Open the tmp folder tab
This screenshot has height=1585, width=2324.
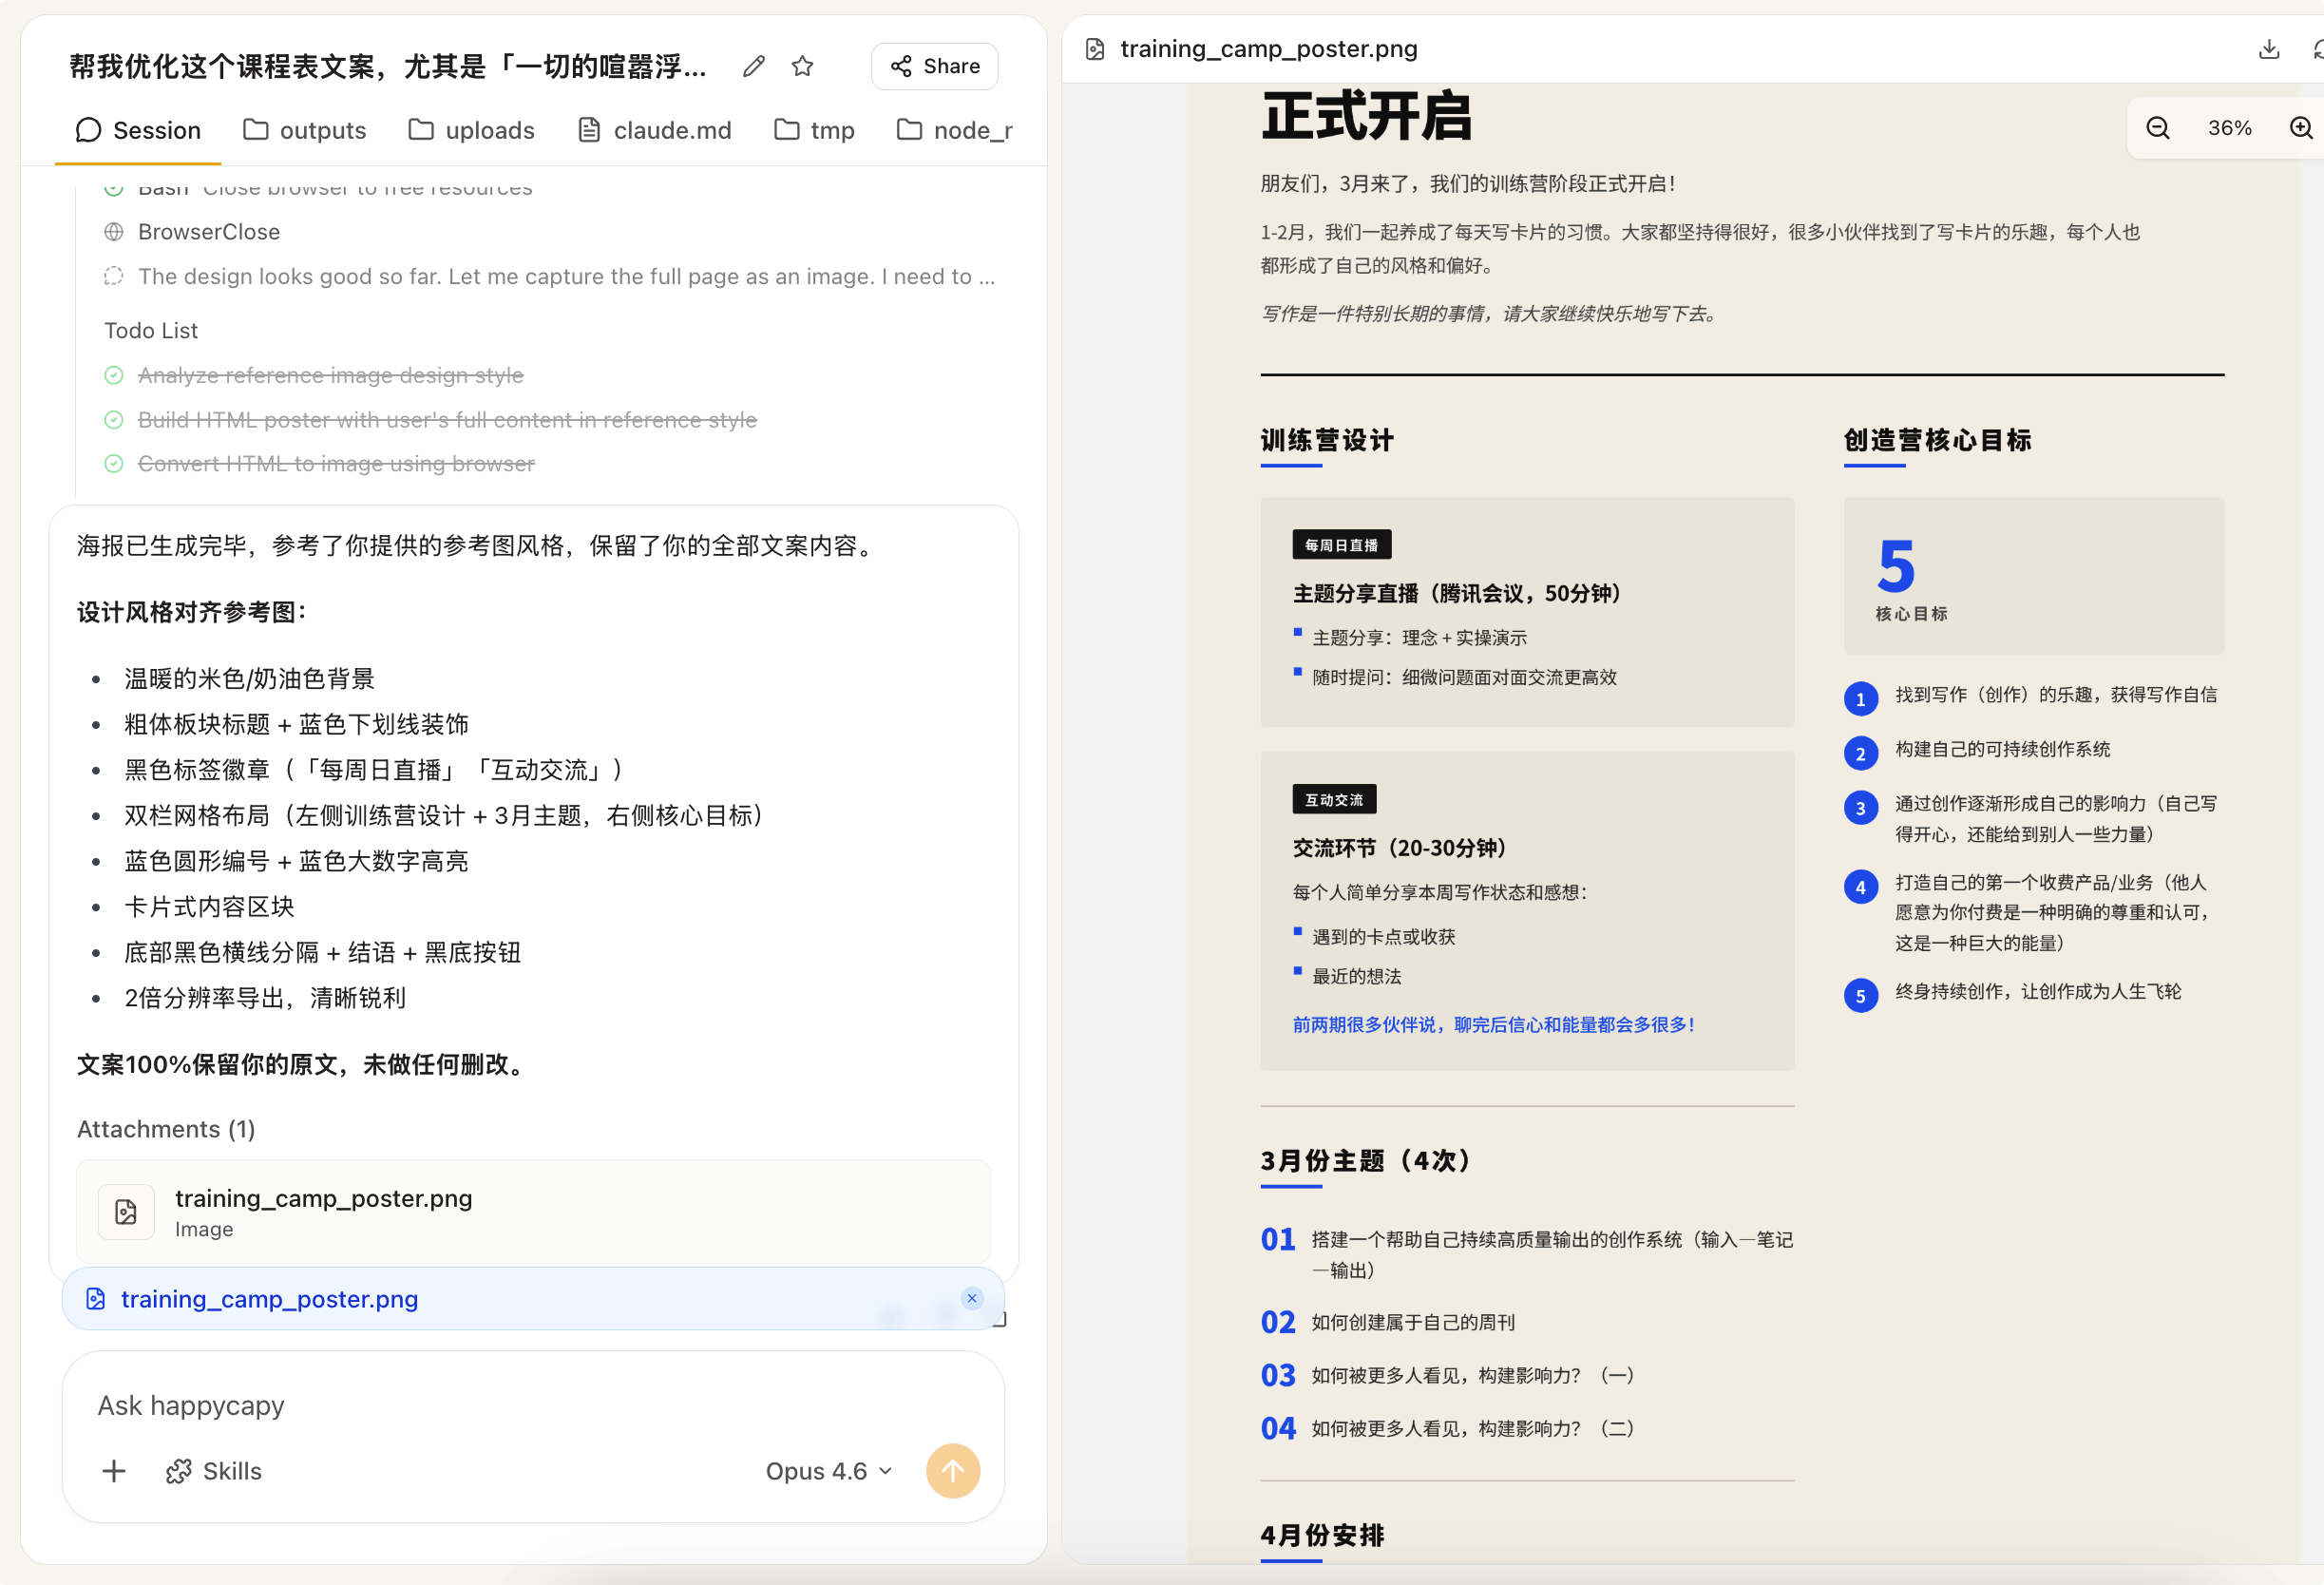(815, 130)
